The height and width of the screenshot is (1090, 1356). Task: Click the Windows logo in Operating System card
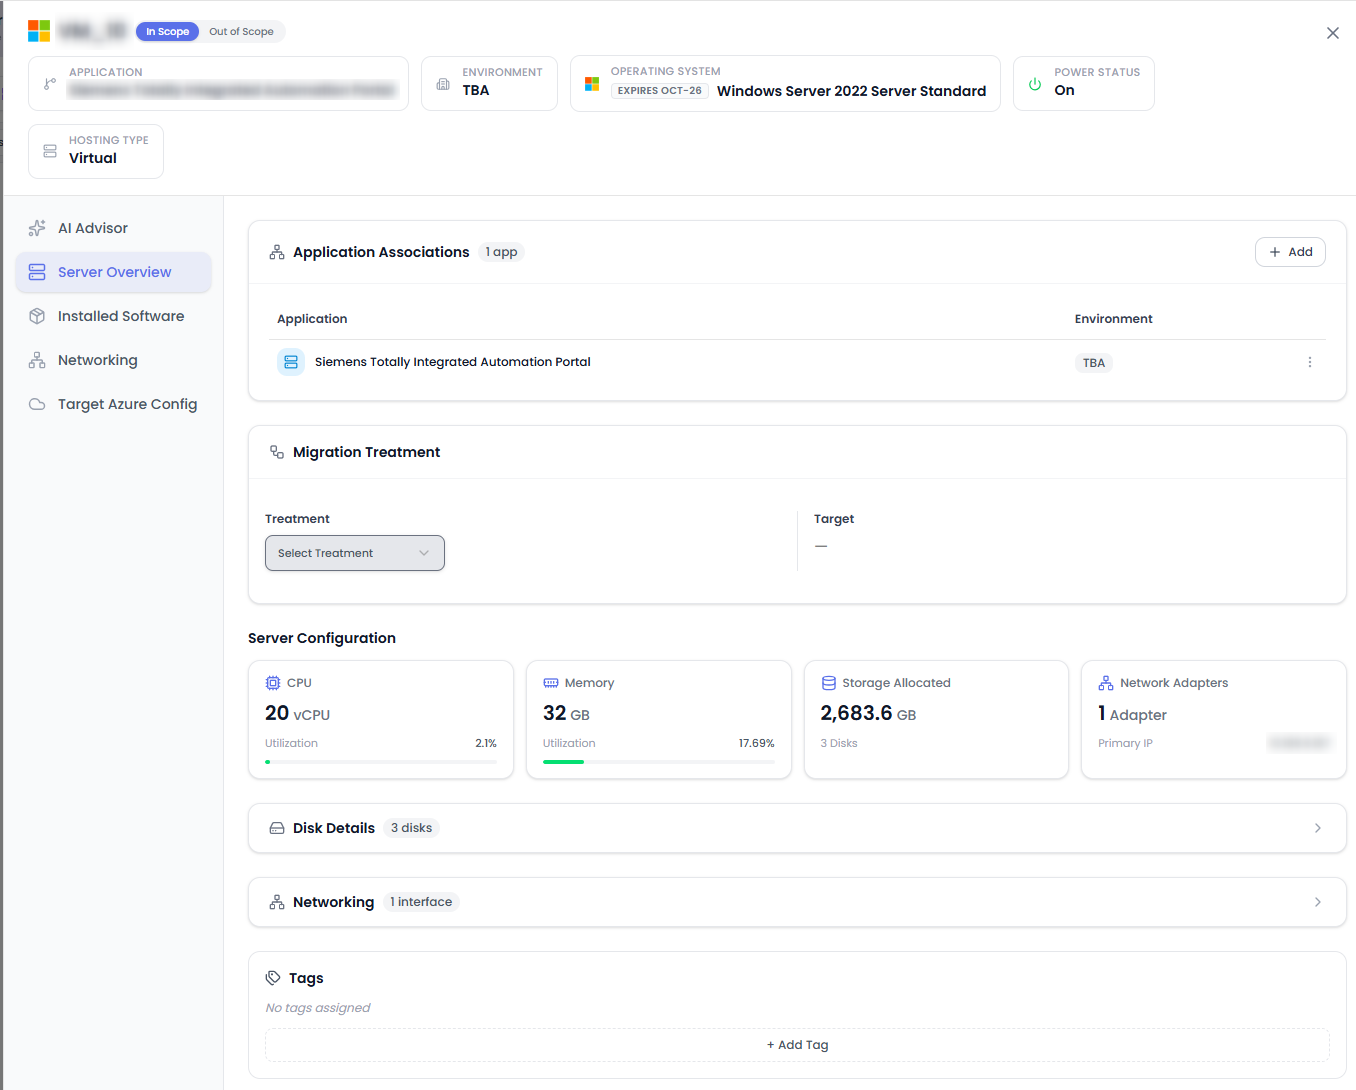[x=592, y=84]
